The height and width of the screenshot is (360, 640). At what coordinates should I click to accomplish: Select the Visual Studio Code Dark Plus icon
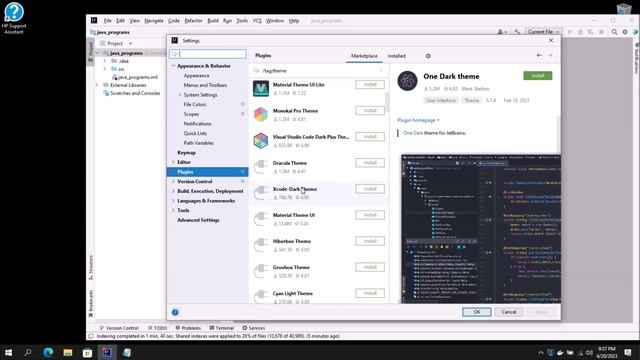pos(261,140)
